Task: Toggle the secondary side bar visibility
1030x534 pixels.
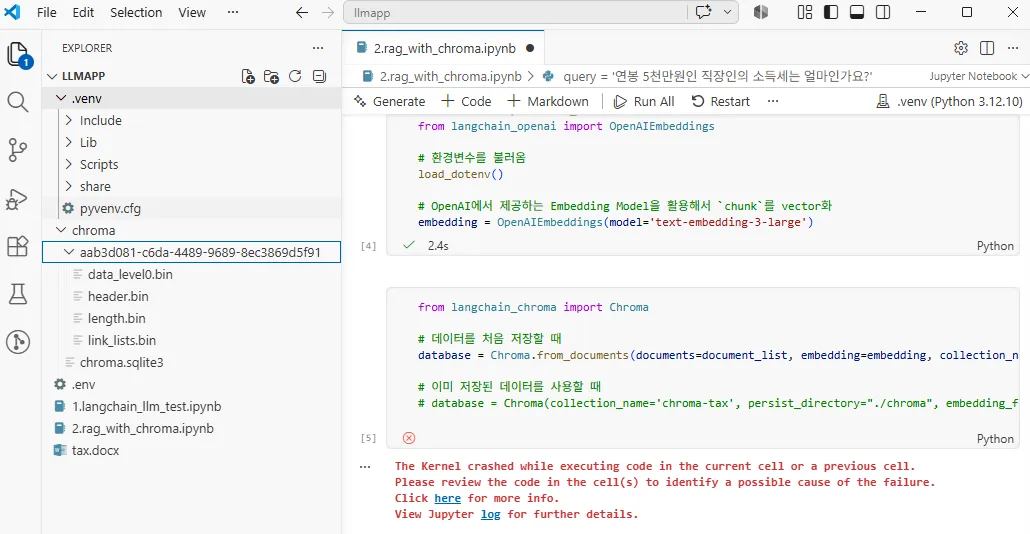Action: (883, 12)
